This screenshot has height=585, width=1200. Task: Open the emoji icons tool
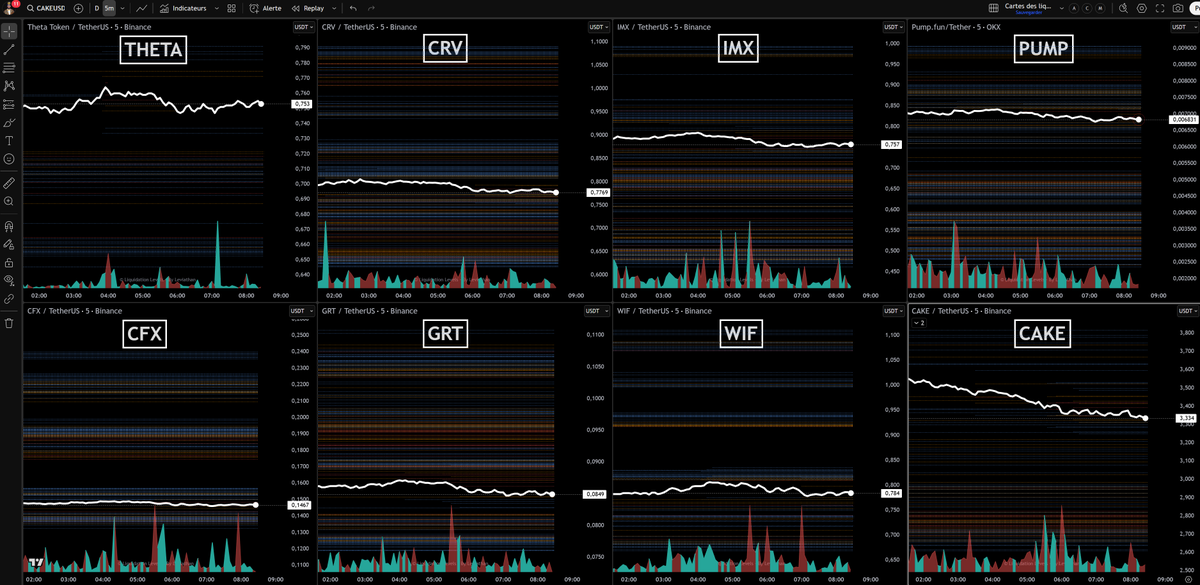(x=9, y=159)
